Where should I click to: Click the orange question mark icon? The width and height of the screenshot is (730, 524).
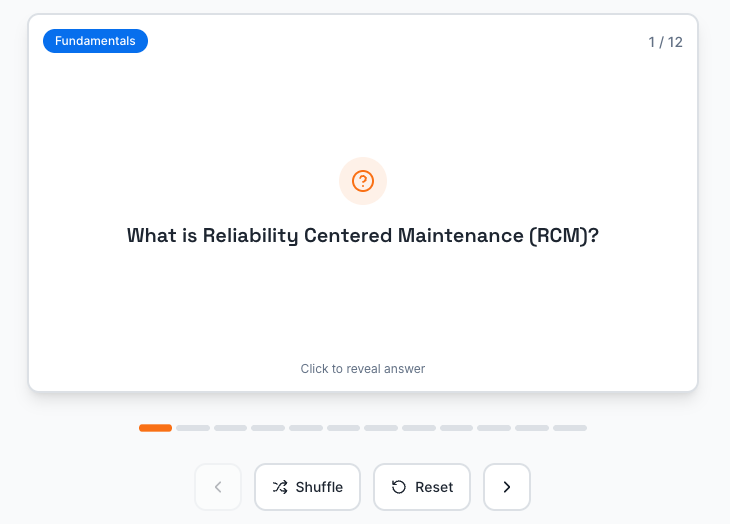pos(363,181)
